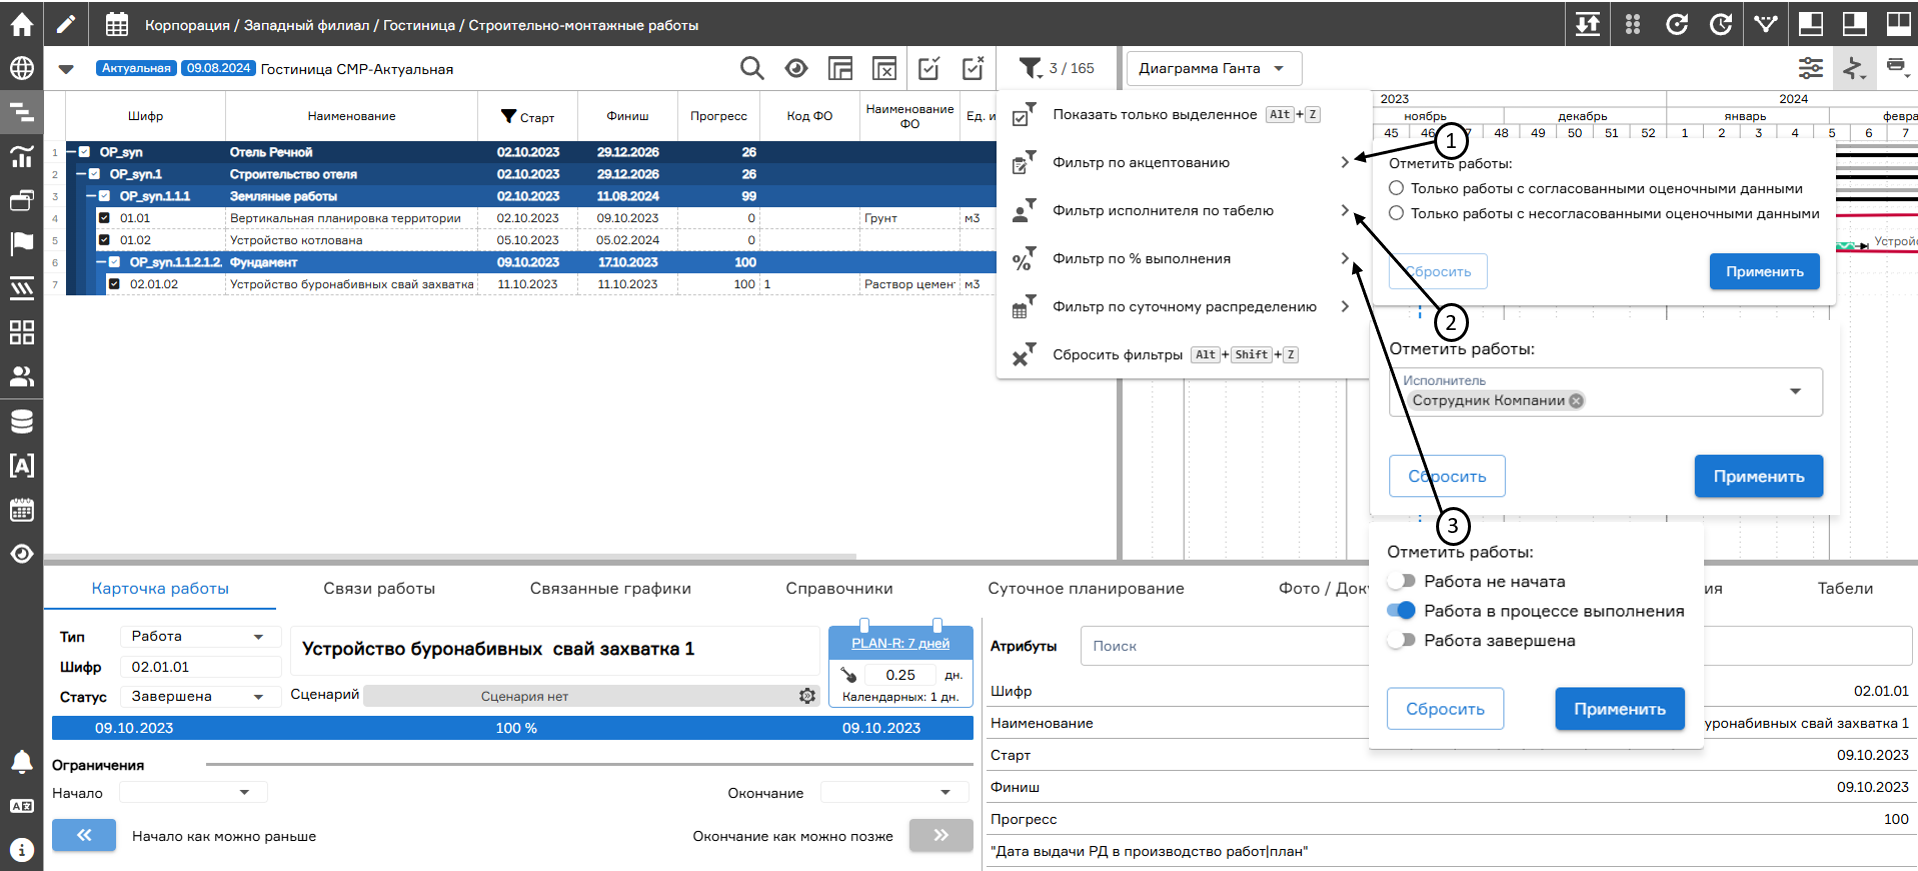Collapse the OP_syn.1.1.1 Земляные работы node

pyautogui.click(x=91, y=196)
